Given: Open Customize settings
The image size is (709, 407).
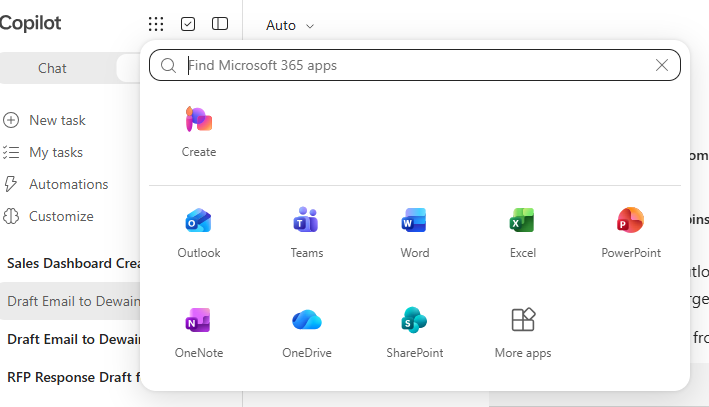Looking at the screenshot, I should click(48, 216).
